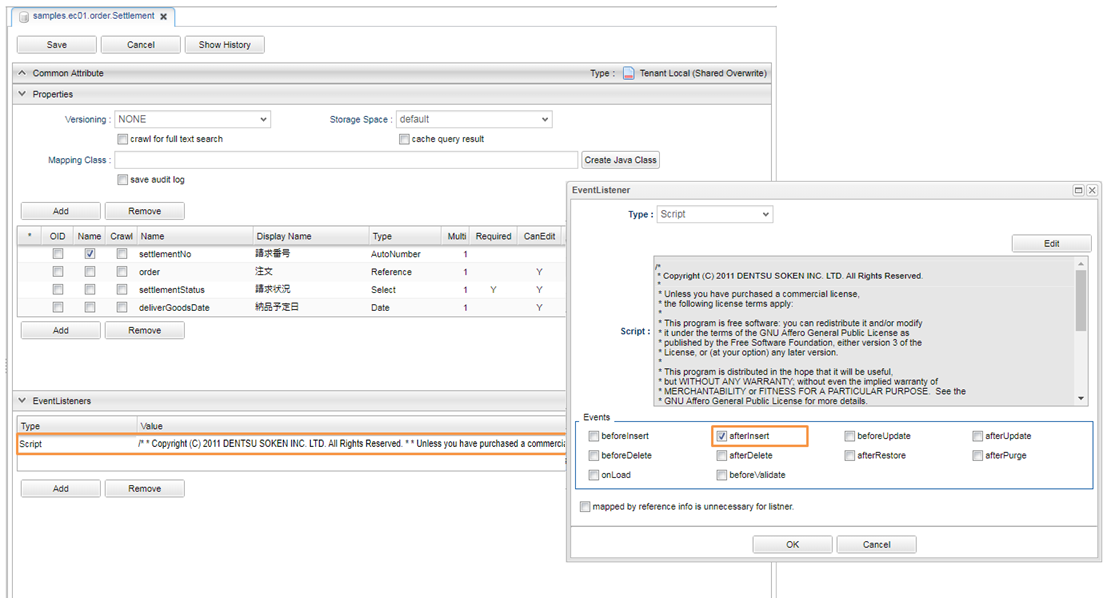Screen dimensions: 1119x598
Task: Click the AutoNumber type cell
Action: [x=395, y=254]
